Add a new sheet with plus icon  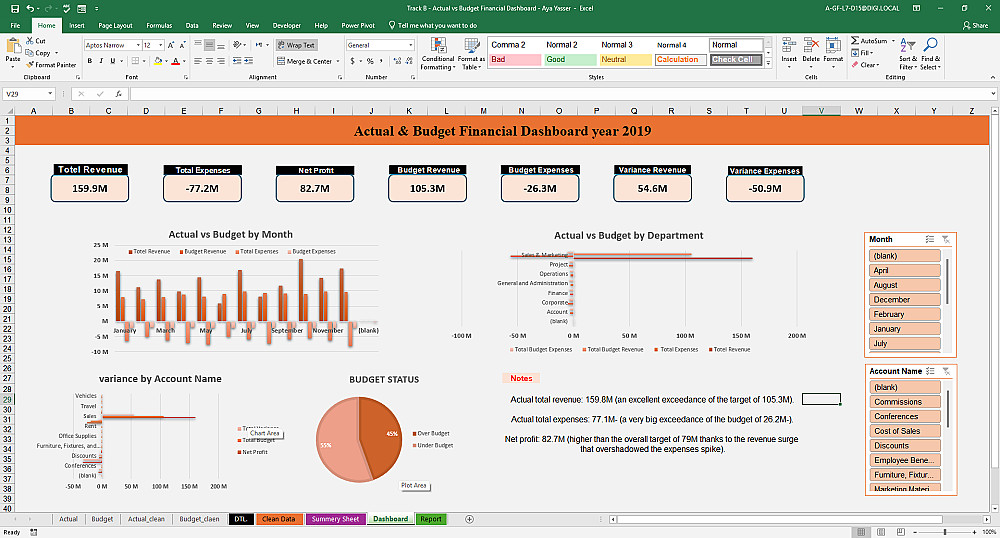469,519
